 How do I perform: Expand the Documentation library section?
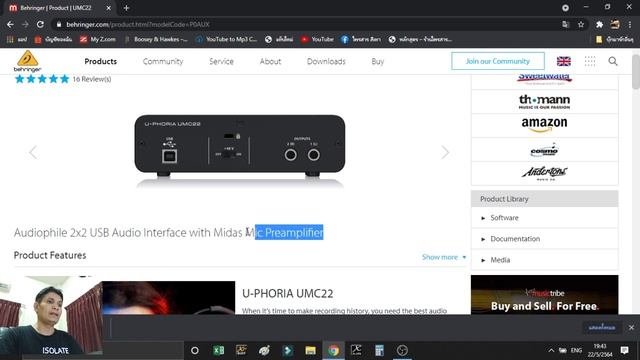point(544,239)
